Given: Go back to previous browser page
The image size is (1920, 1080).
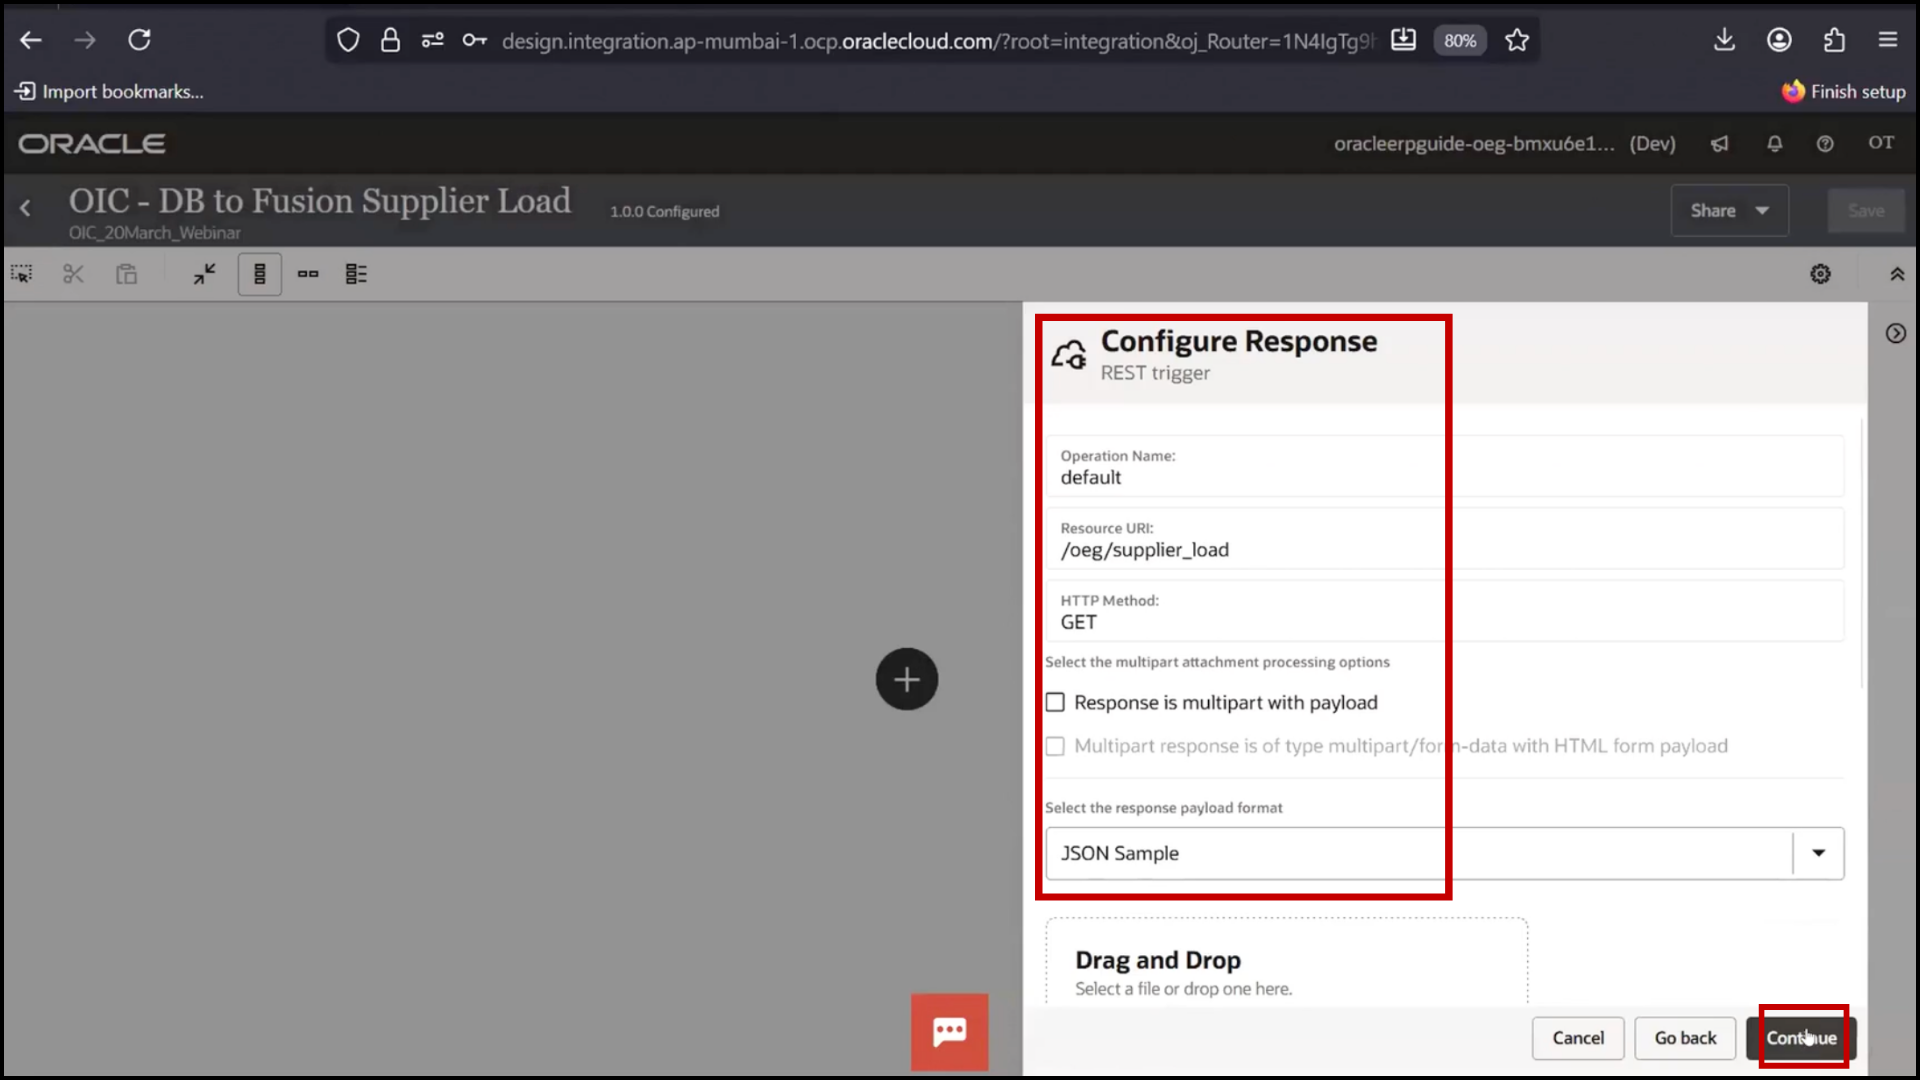Looking at the screenshot, I should (x=31, y=40).
